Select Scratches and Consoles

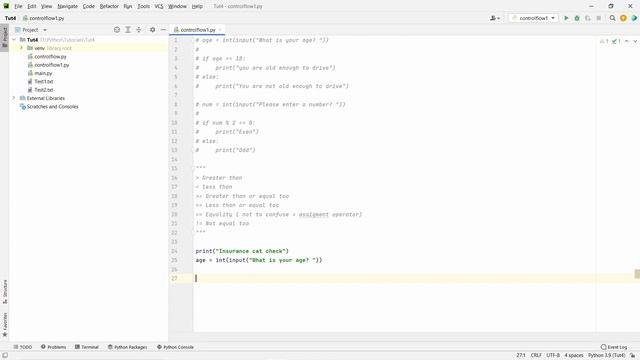pyautogui.click(x=52, y=107)
